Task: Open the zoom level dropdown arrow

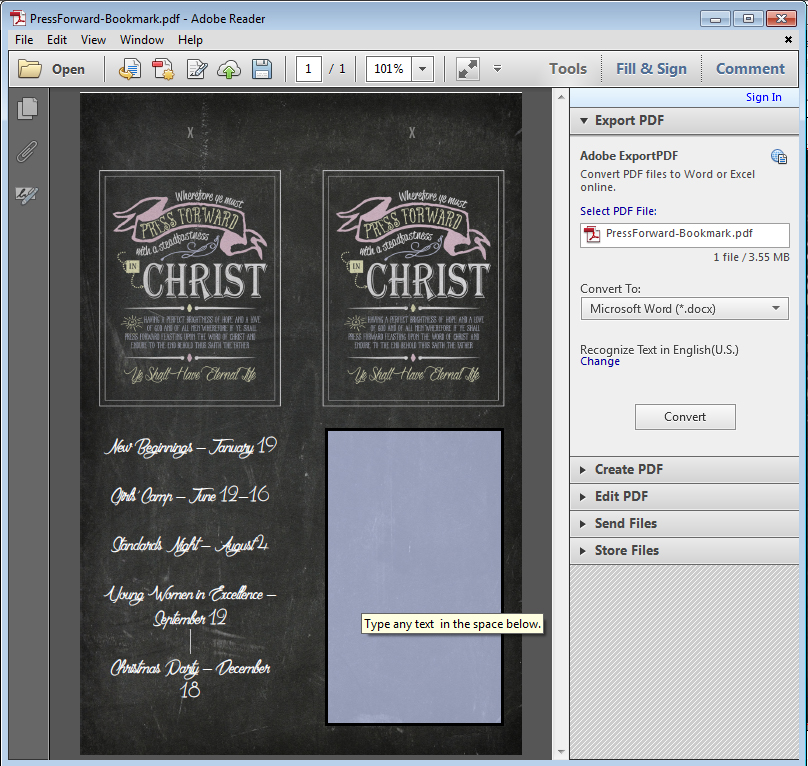Action: pos(423,69)
